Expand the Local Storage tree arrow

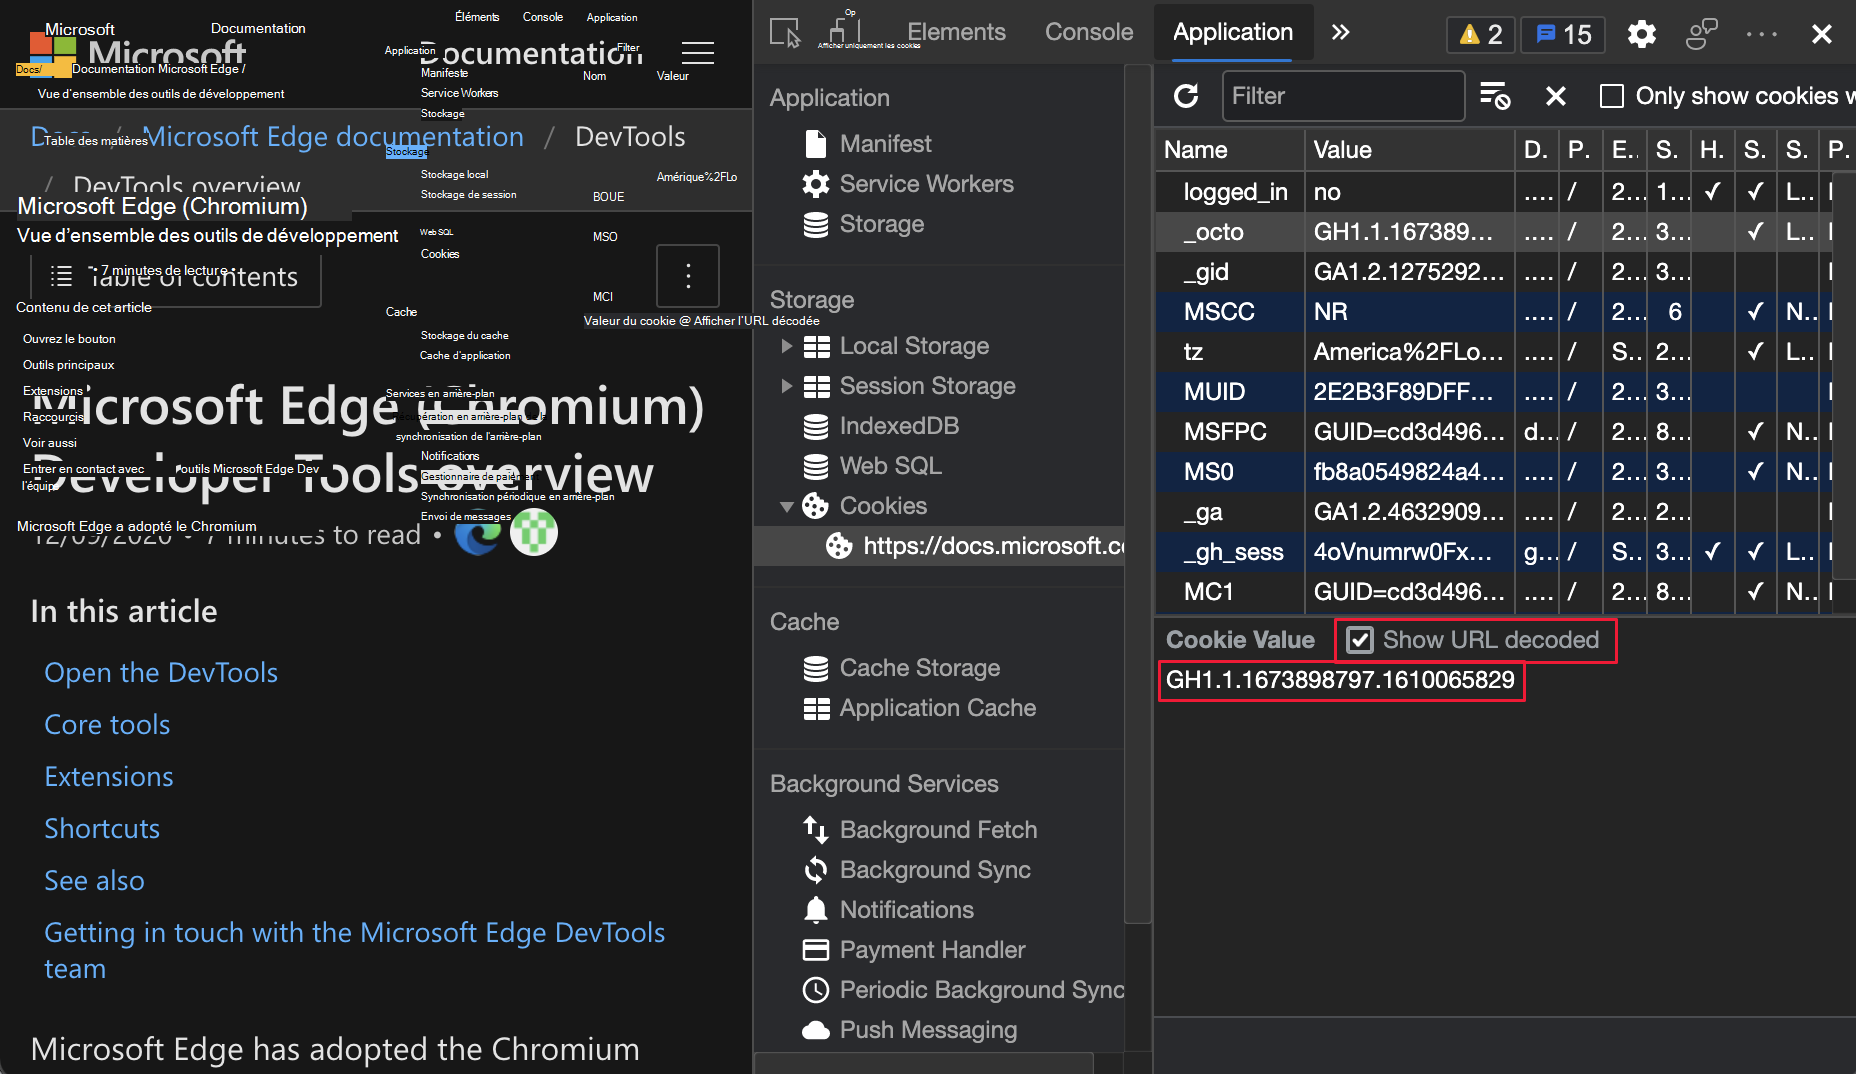click(x=787, y=346)
